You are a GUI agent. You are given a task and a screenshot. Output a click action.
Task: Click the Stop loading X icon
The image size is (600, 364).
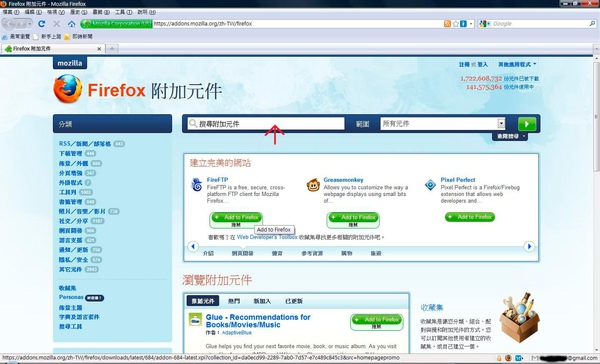[57, 24]
